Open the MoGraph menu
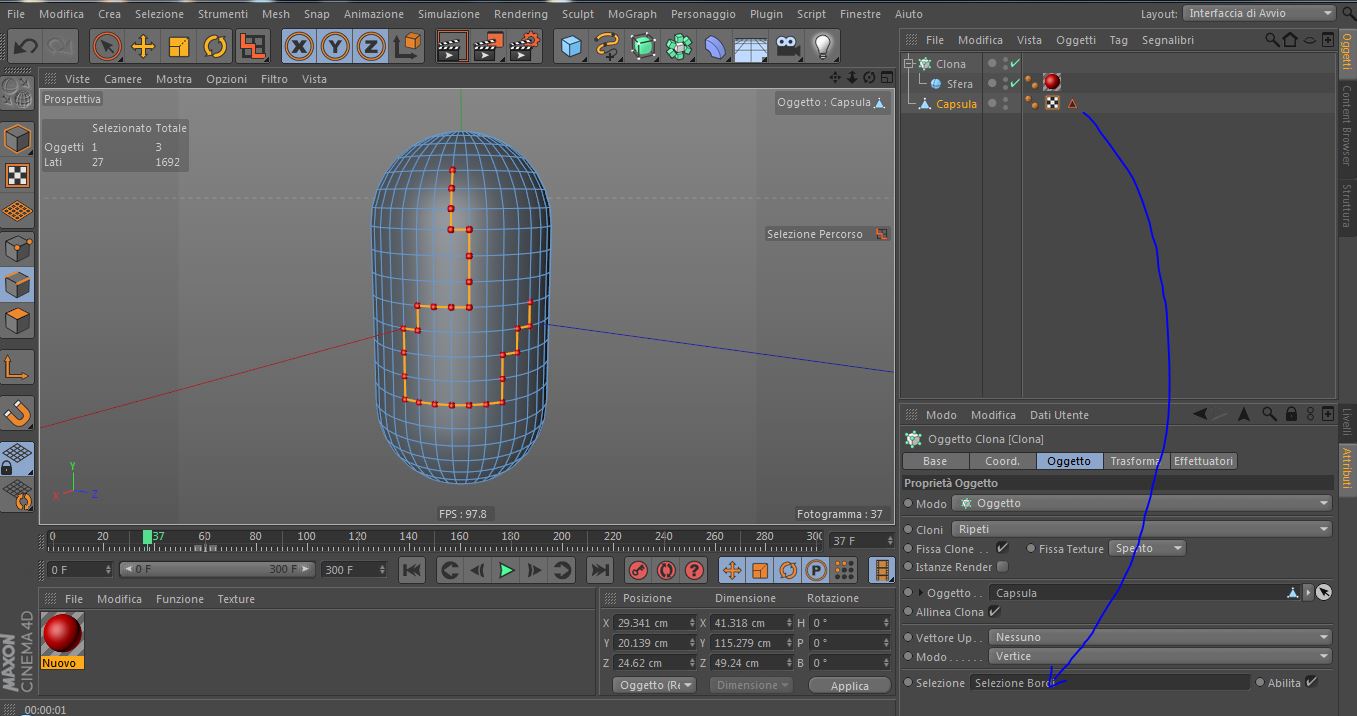This screenshot has width=1357, height=716. [x=632, y=14]
